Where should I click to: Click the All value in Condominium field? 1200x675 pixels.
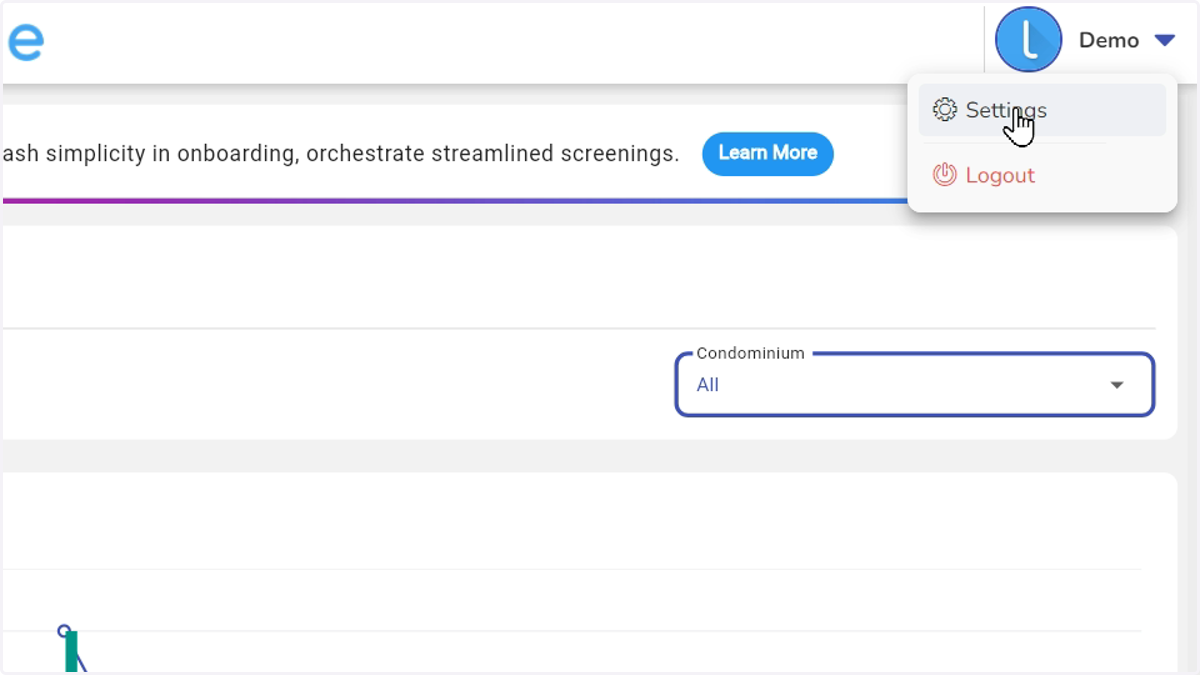pyautogui.click(x=708, y=385)
